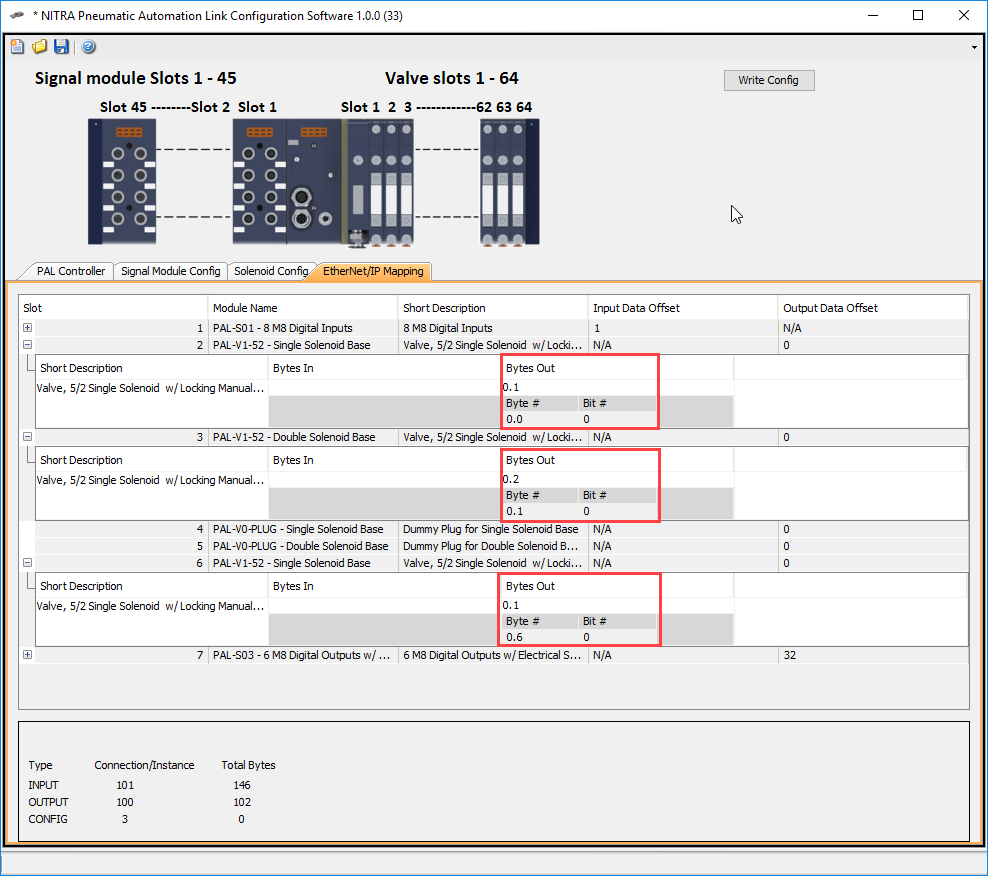Image resolution: width=988 pixels, height=876 pixels.
Task: Select 'PAL-V0-PLUG - Single Solenoid Base' row
Action: click(x=501, y=529)
